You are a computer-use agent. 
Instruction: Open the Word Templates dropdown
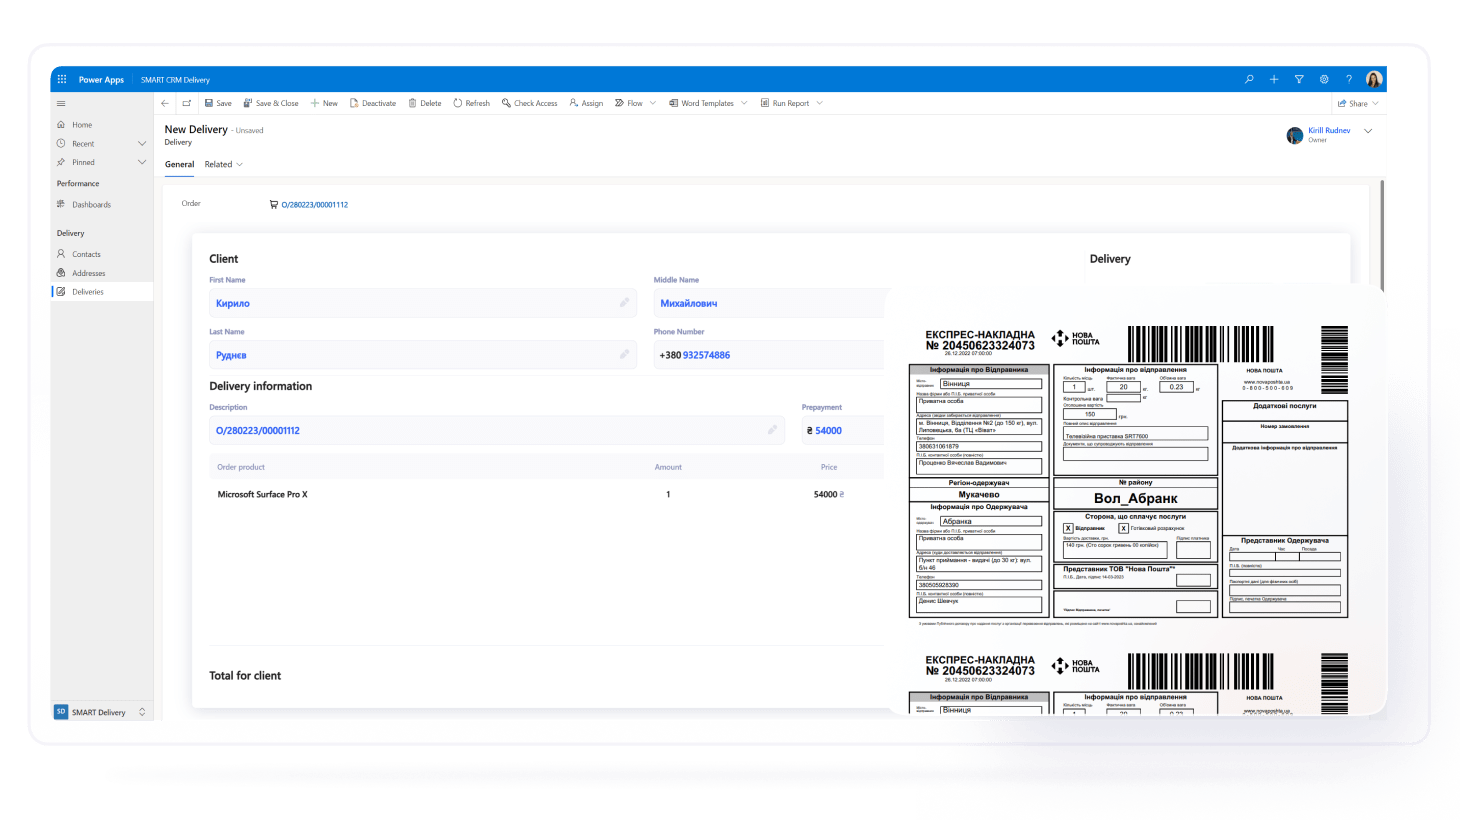[x=744, y=103]
